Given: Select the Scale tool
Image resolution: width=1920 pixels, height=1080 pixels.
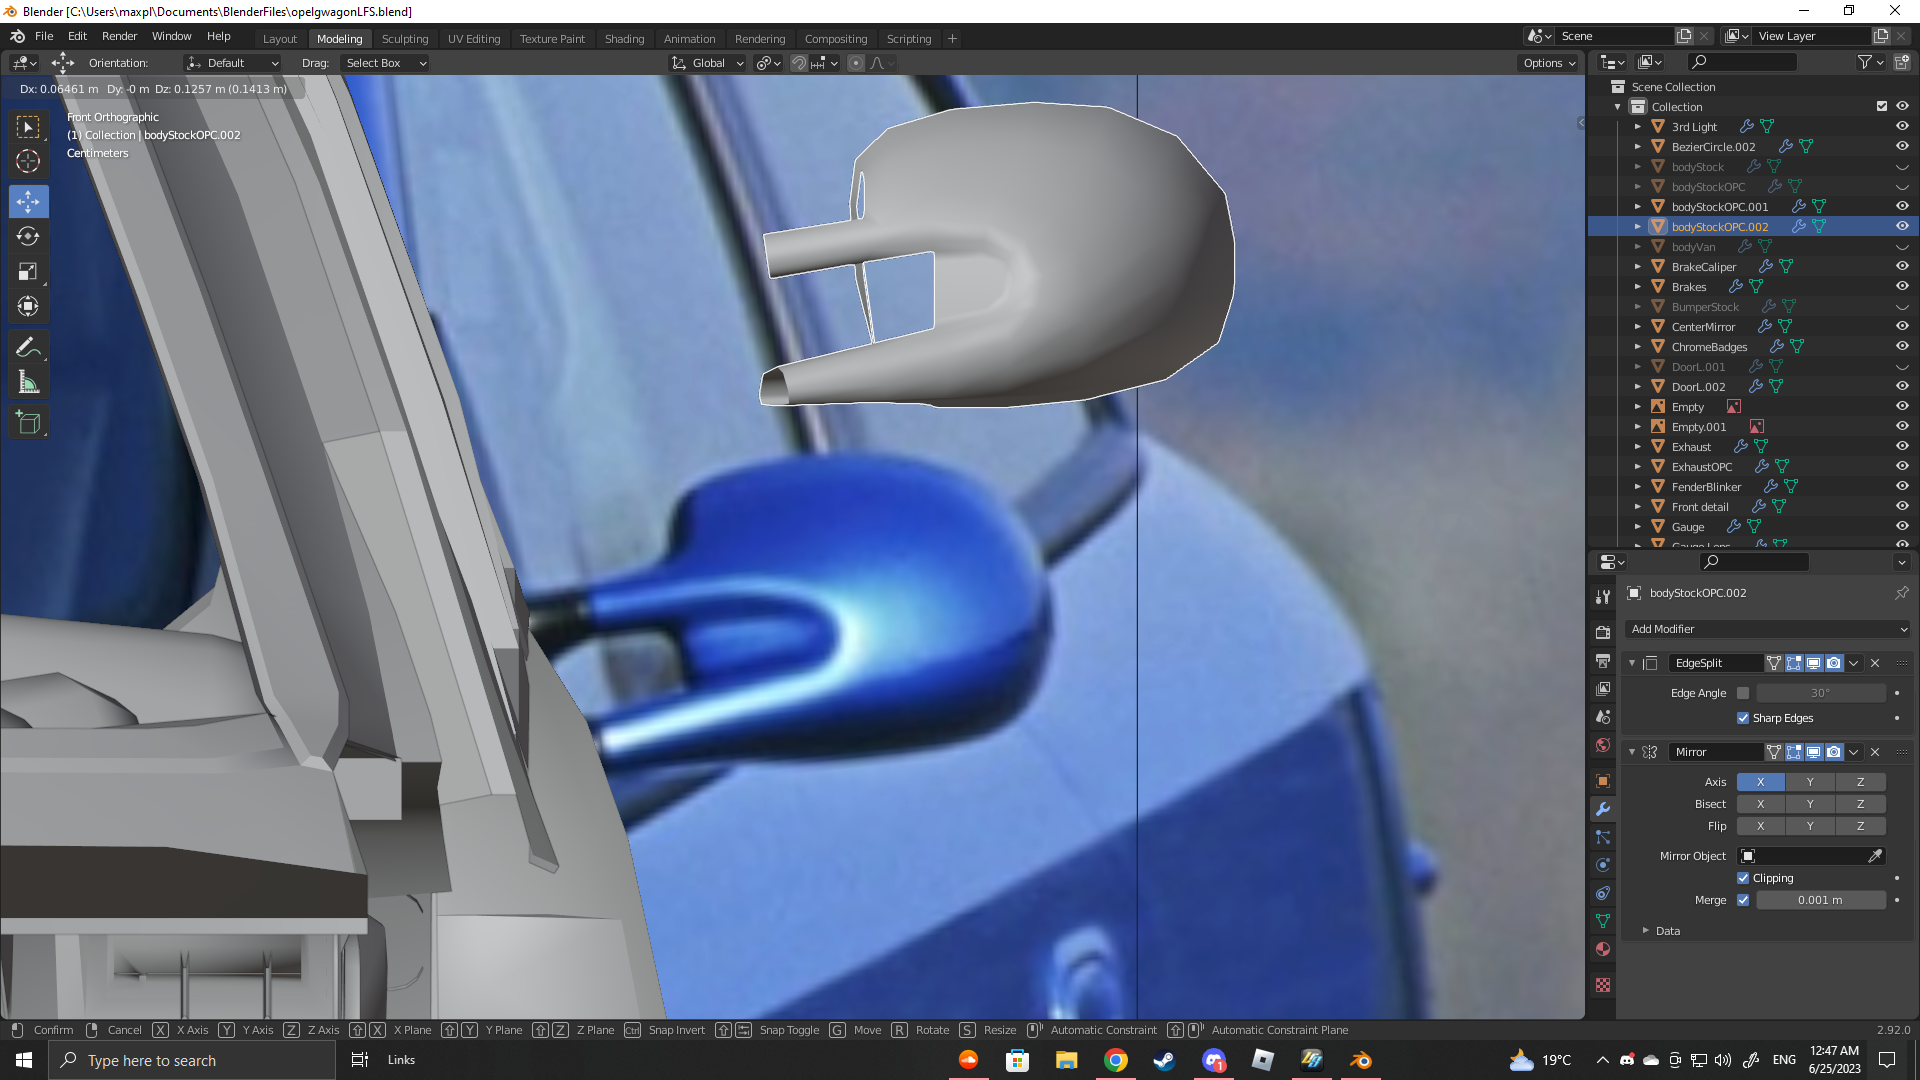Looking at the screenshot, I should pos(28,272).
